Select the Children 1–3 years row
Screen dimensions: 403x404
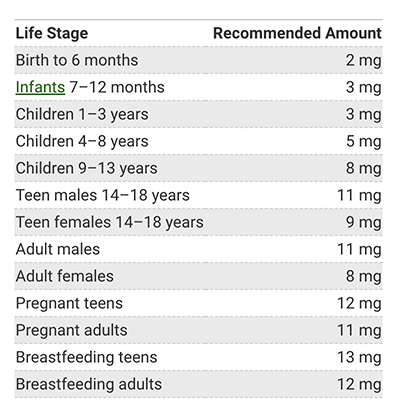(x=198, y=114)
